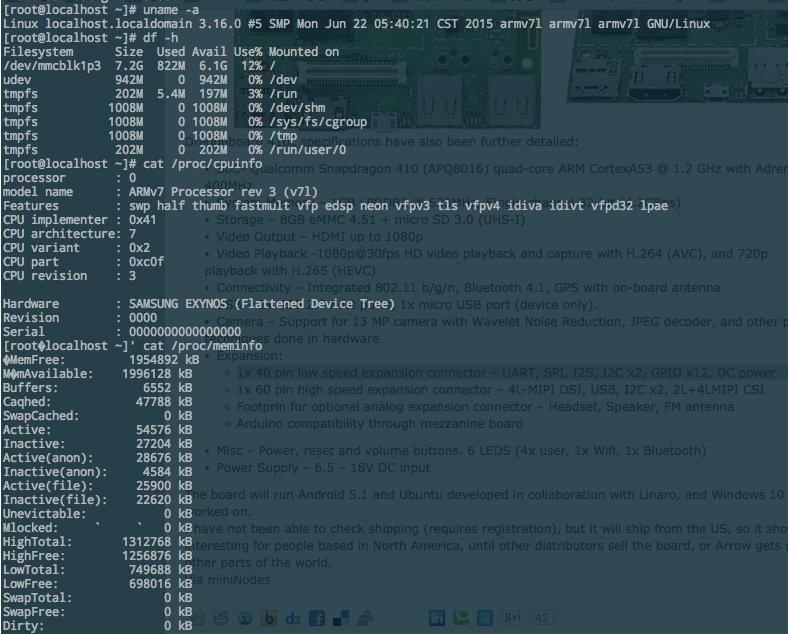Click the 'HighTotal:' label in the terminal

pyautogui.click(x=37, y=542)
